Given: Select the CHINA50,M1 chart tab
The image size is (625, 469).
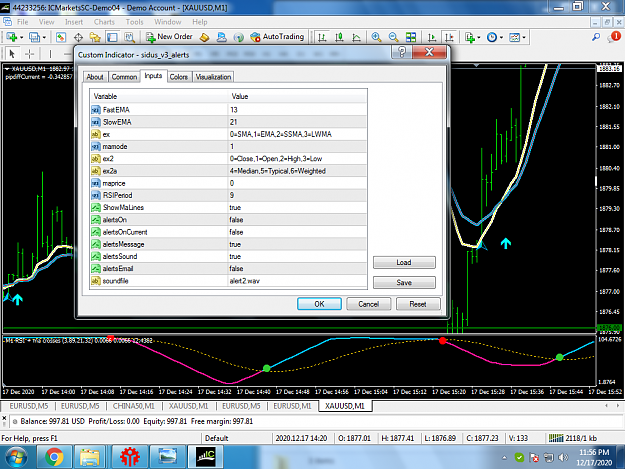Looking at the screenshot, I should coord(134,406).
